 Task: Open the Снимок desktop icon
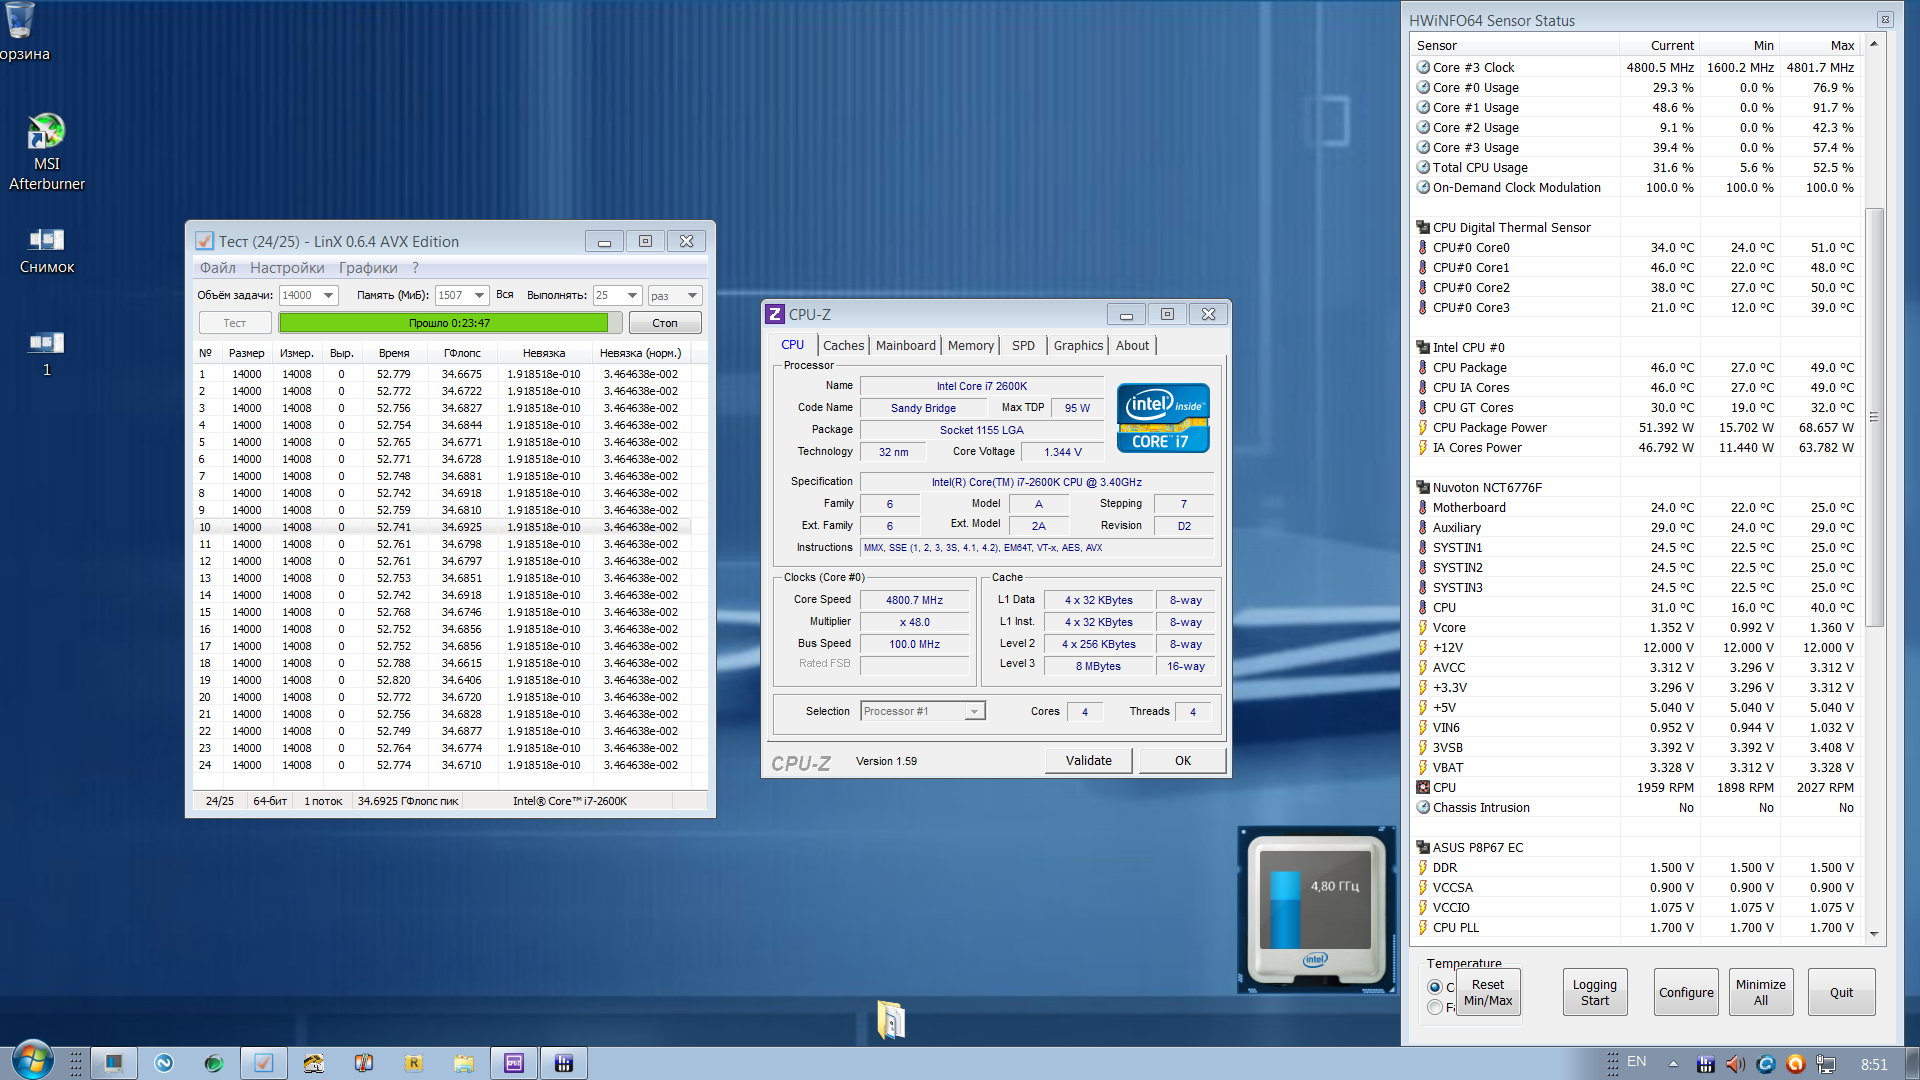46,250
